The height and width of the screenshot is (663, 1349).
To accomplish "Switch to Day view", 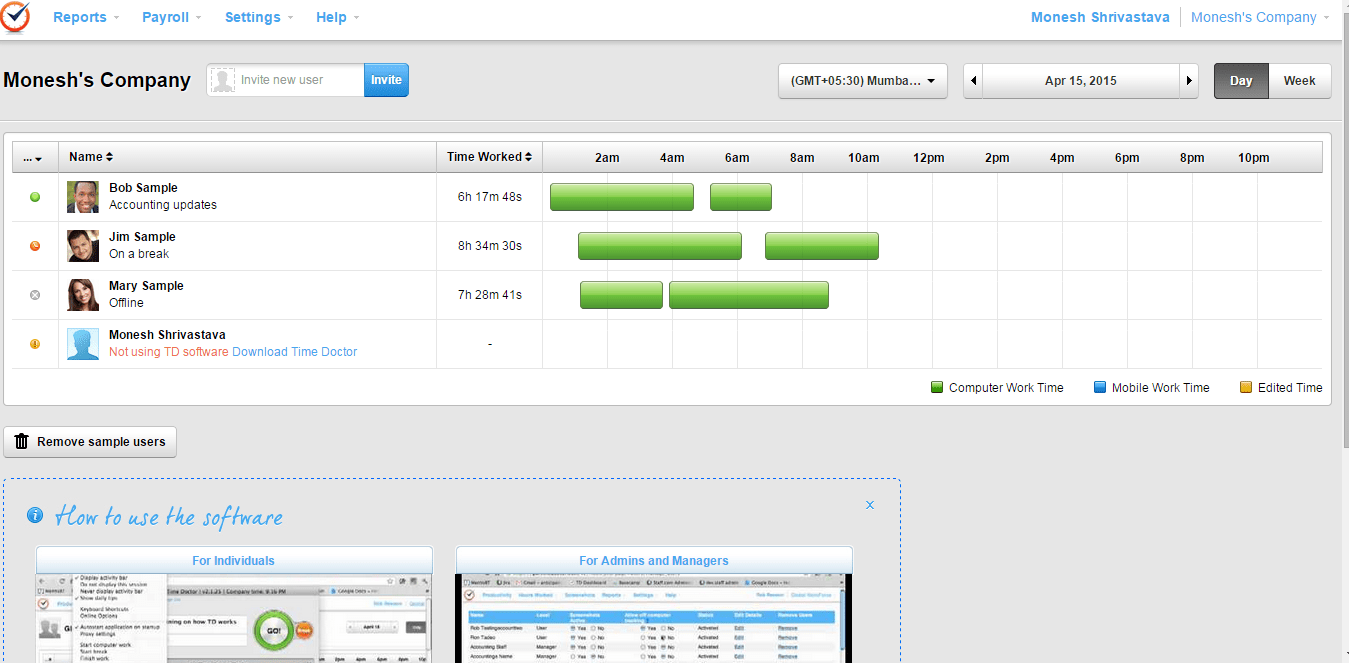I will [x=1241, y=81].
